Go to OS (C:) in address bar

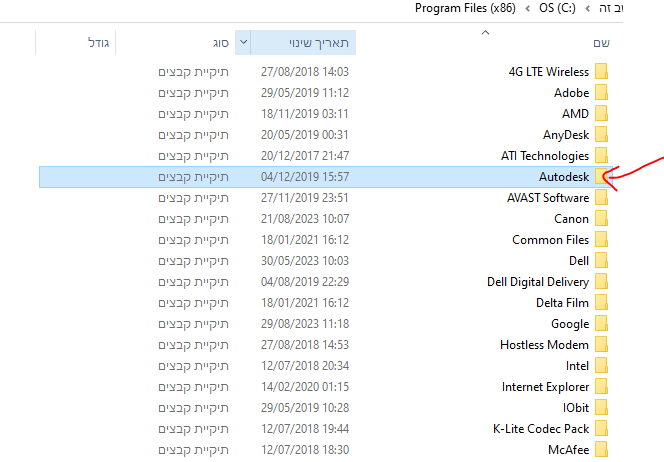(557, 8)
